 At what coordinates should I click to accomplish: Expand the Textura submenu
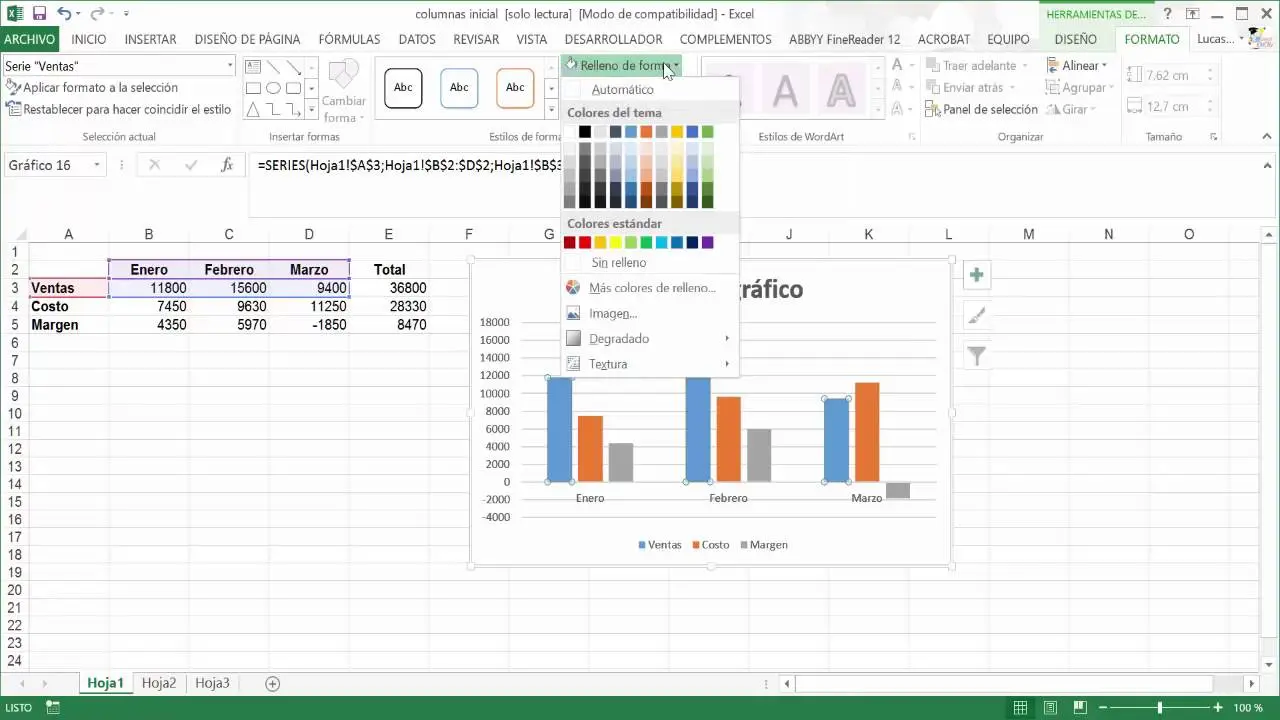607,363
